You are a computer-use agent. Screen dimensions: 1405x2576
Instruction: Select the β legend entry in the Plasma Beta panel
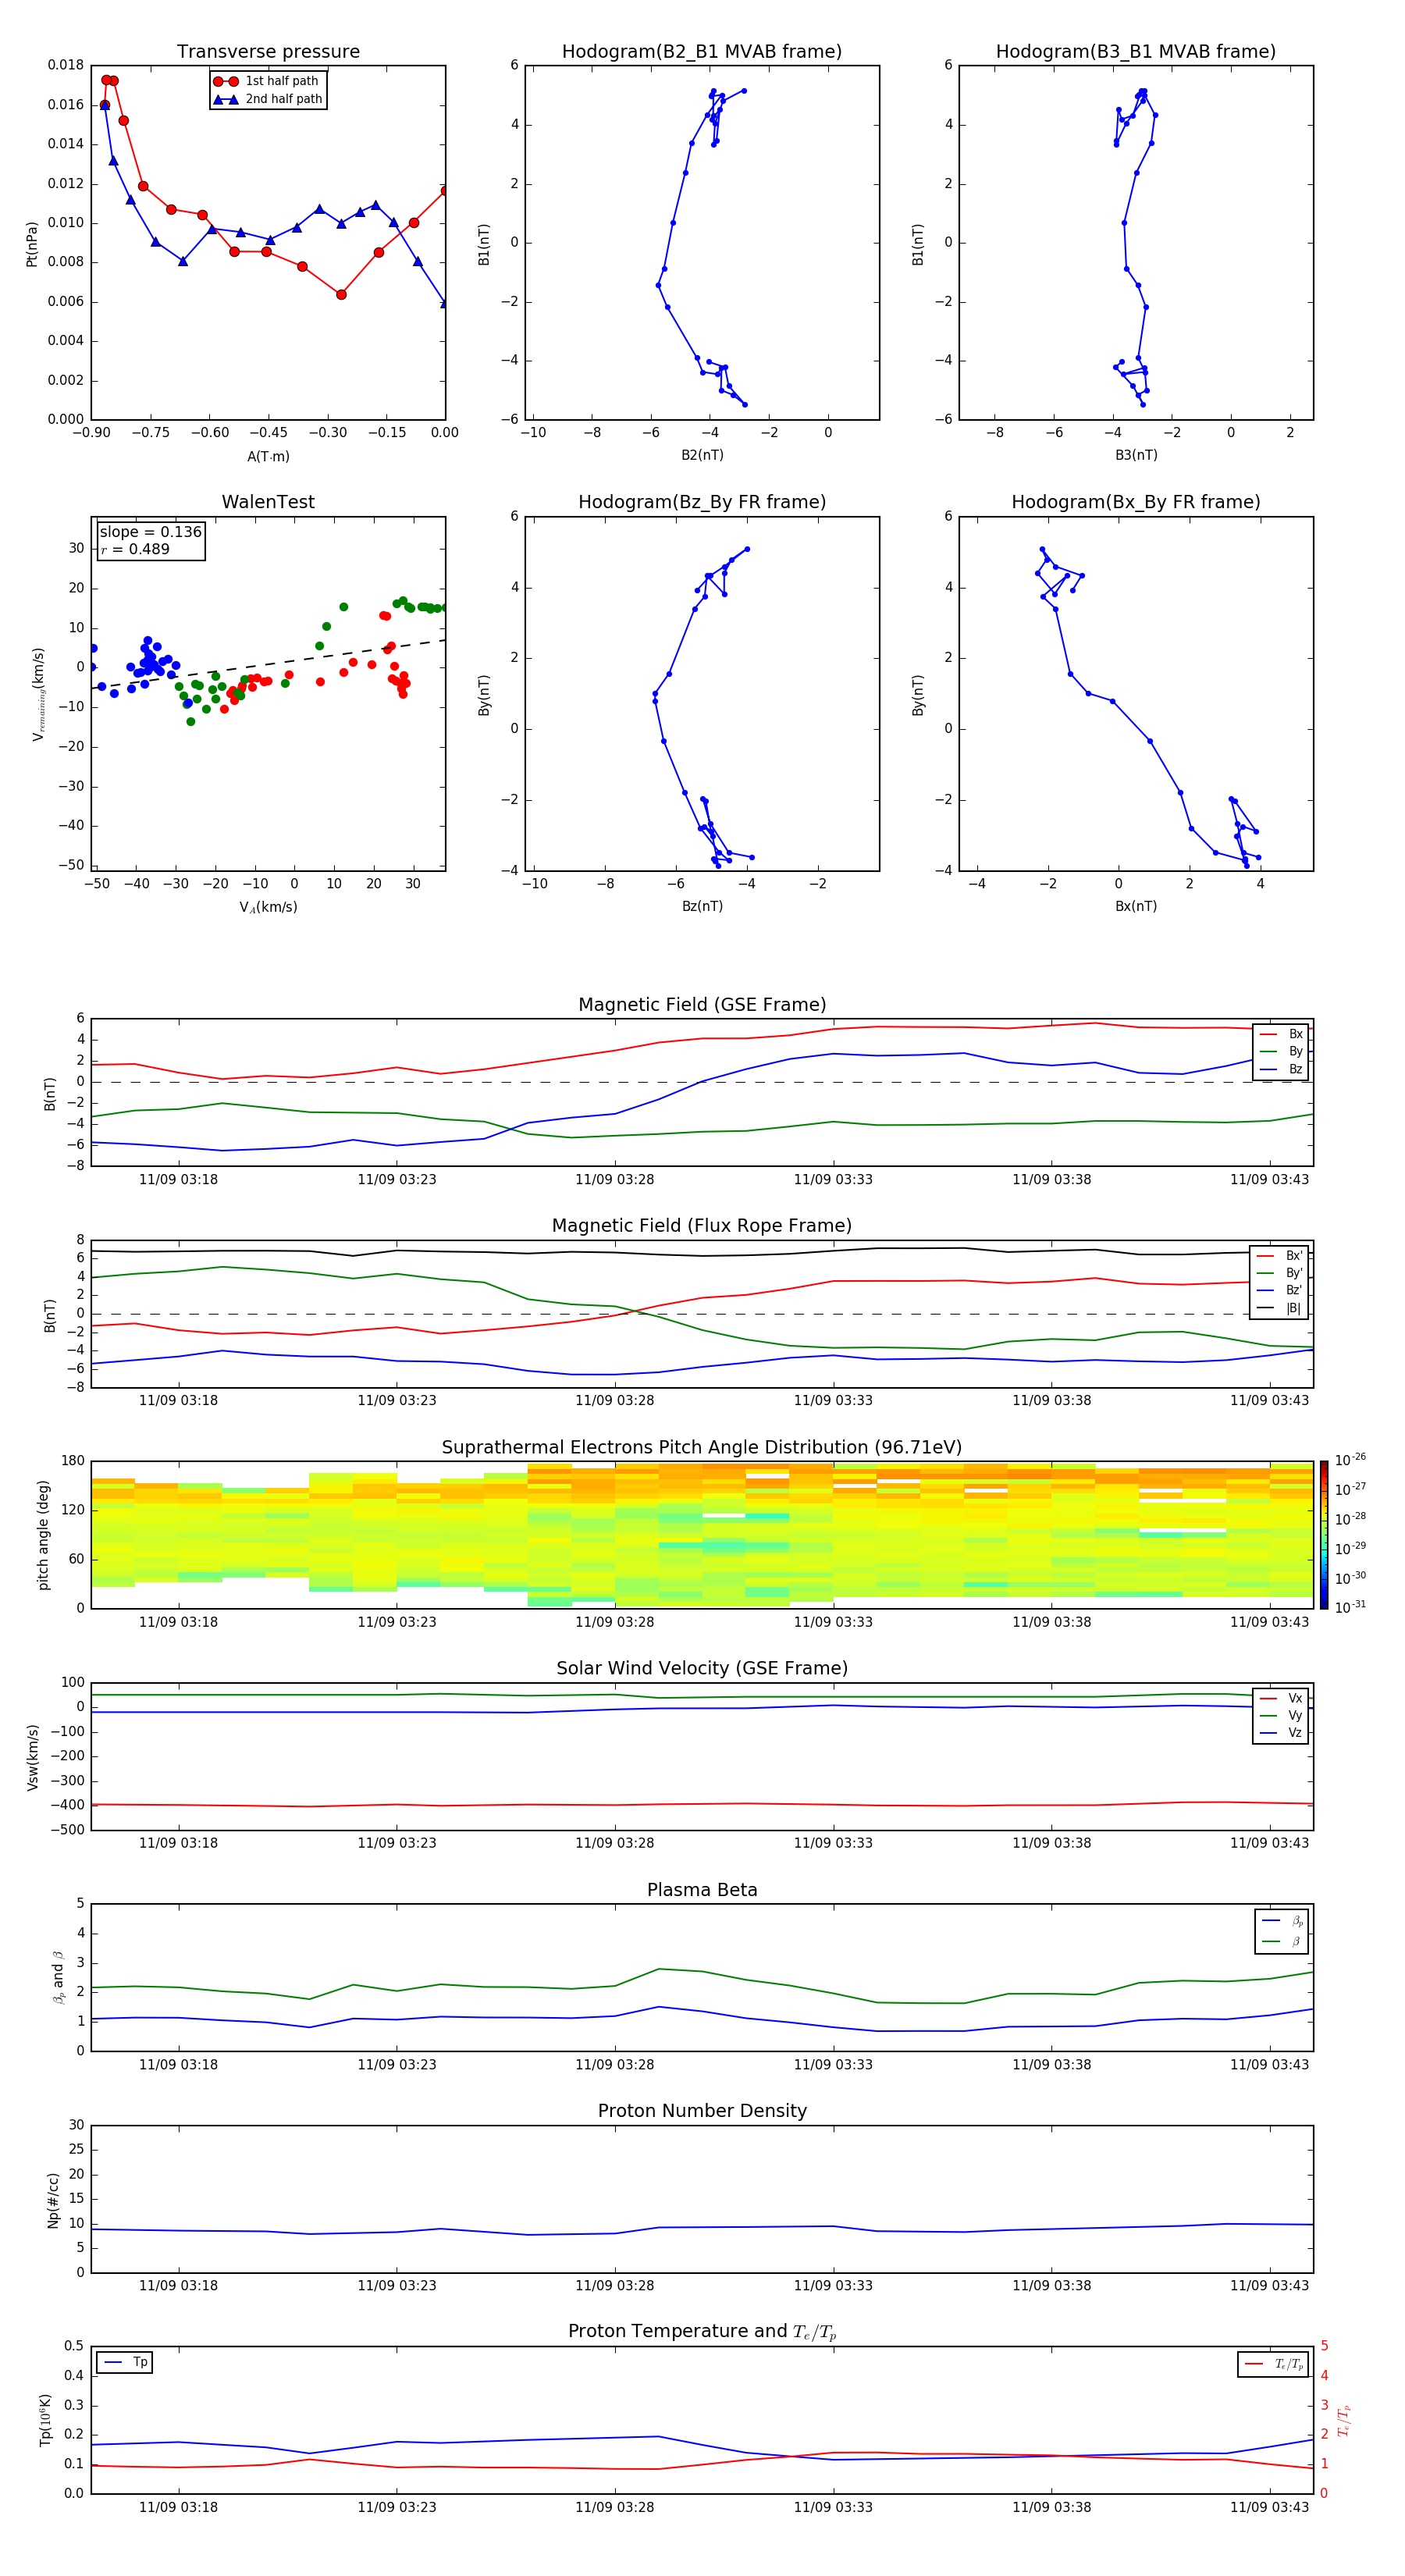1282,1941
